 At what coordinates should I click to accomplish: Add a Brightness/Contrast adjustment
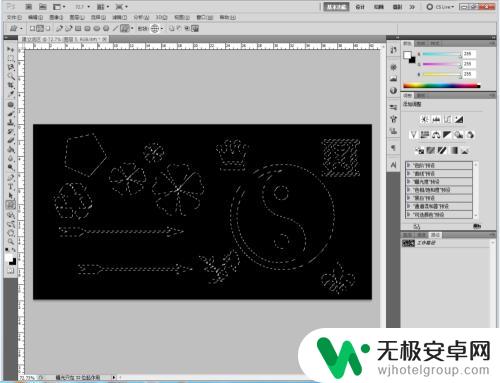[424, 119]
